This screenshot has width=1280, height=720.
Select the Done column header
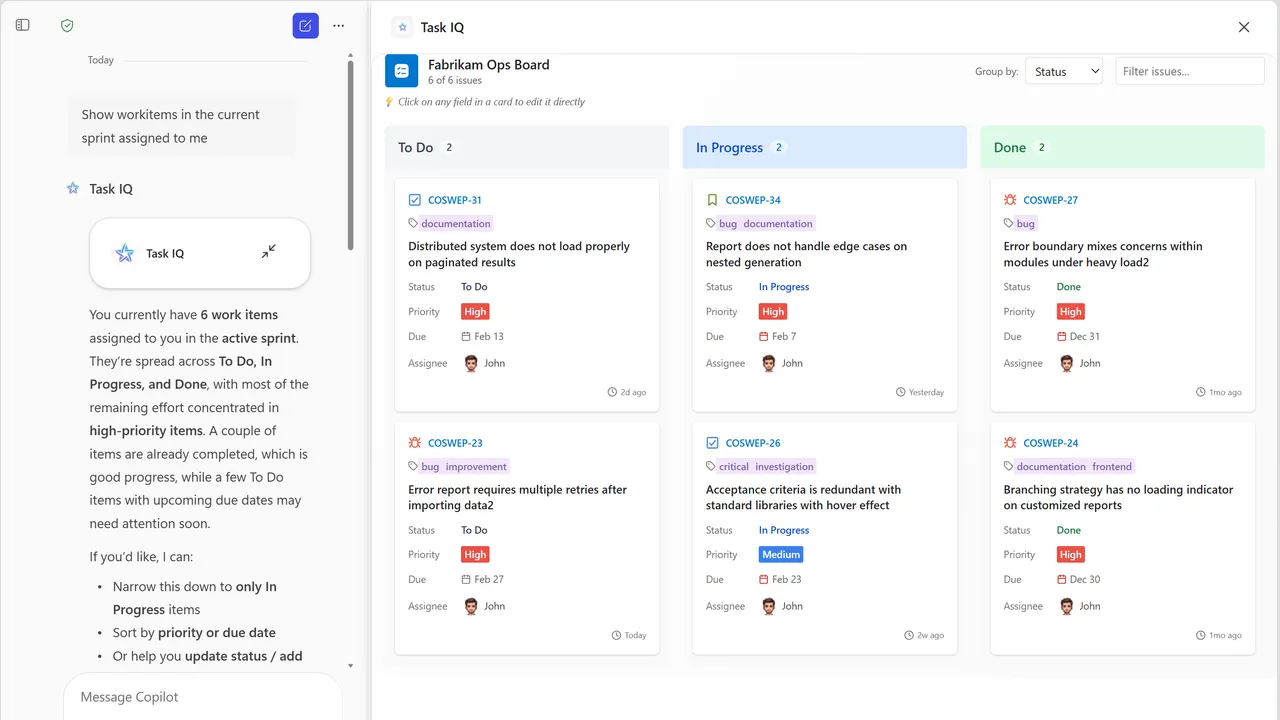[x=1122, y=147]
